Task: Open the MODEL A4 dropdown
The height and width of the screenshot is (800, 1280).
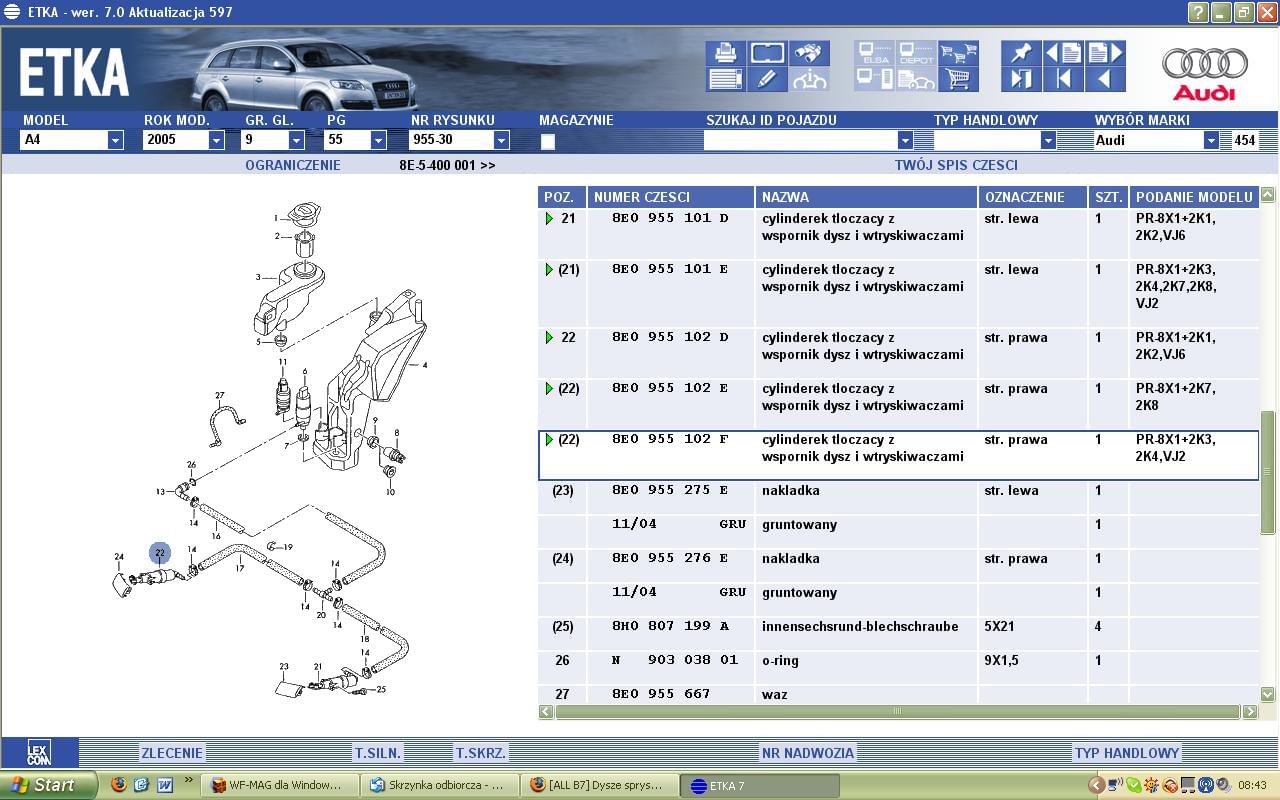Action: point(115,140)
